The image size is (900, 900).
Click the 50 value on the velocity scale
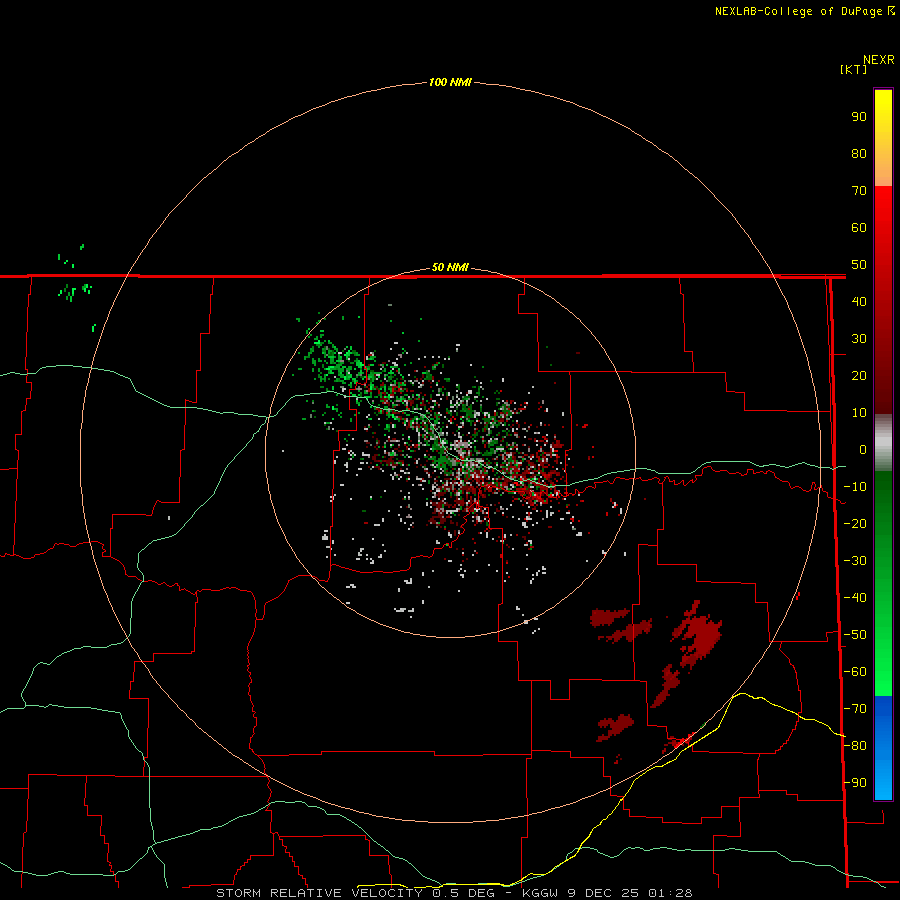859,265
